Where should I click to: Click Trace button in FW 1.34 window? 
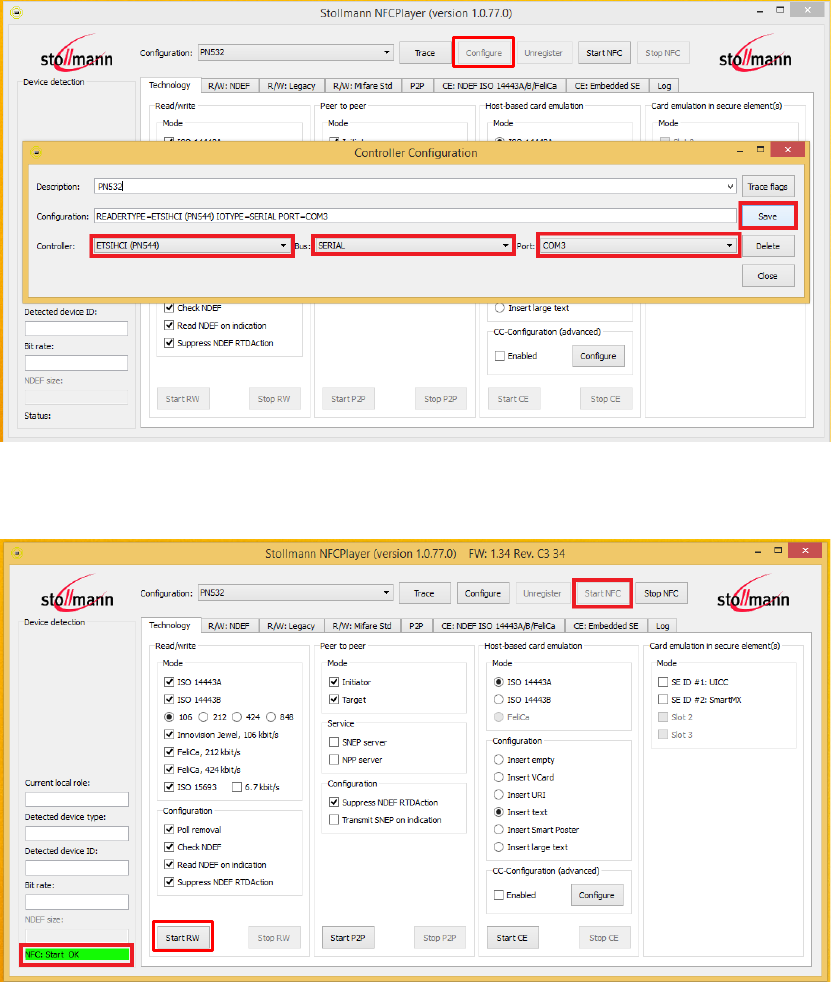[424, 593]
